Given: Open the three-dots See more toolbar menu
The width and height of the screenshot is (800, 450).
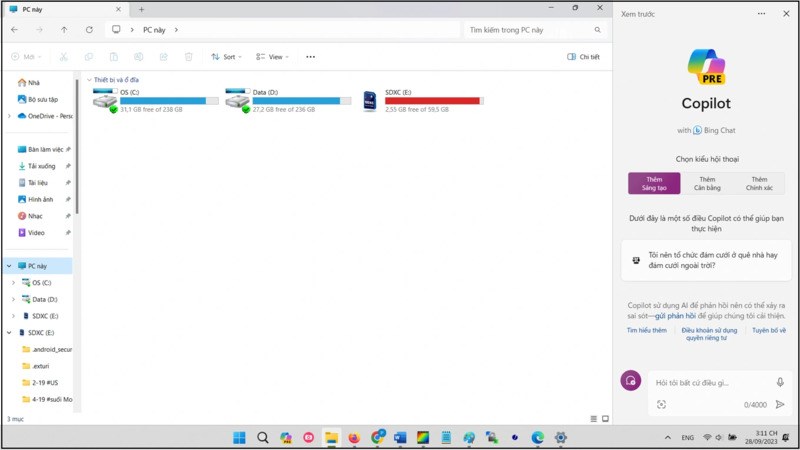Looking at the screenshot, I should click(310, 57).
